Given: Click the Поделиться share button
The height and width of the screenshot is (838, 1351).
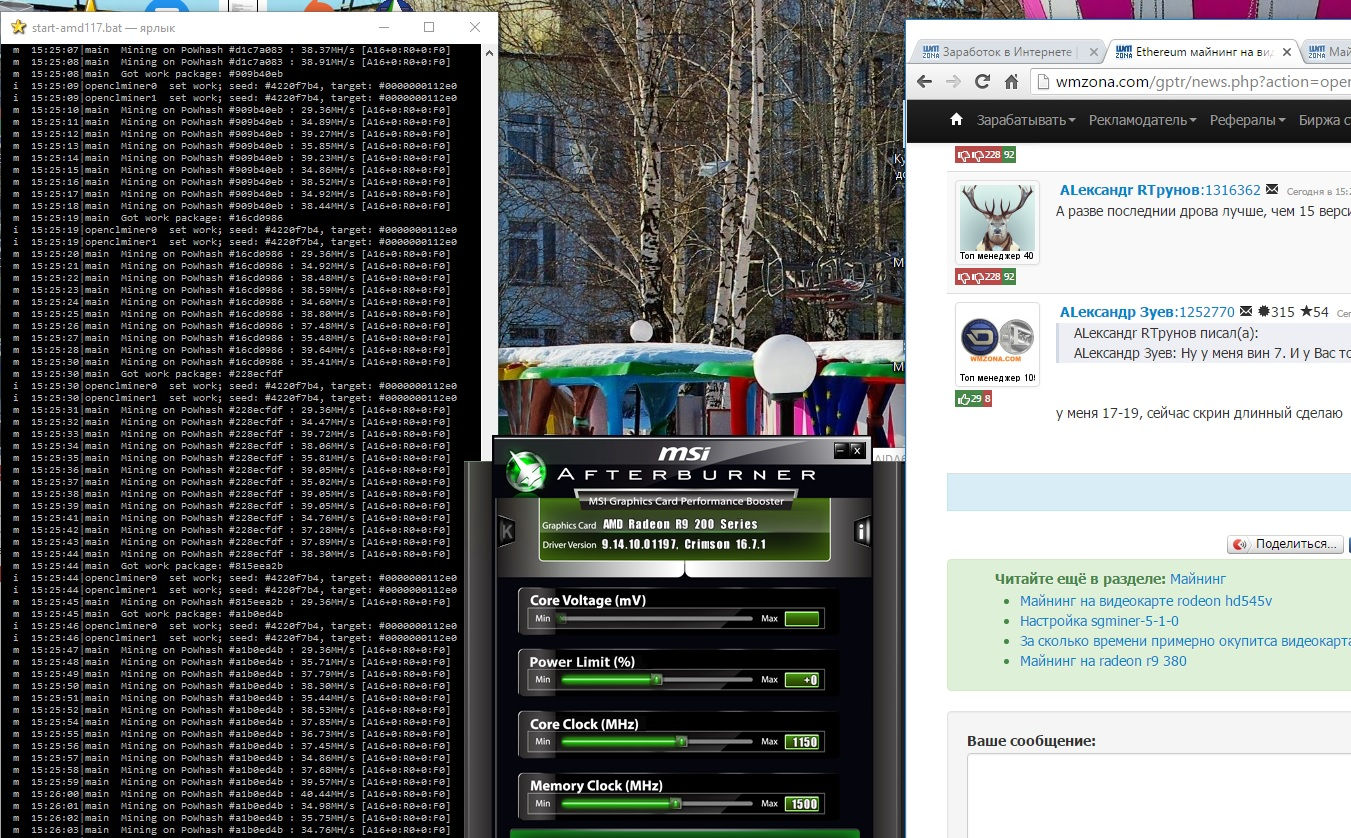Looking at the screenshot, I should (x=1284, y=544).
